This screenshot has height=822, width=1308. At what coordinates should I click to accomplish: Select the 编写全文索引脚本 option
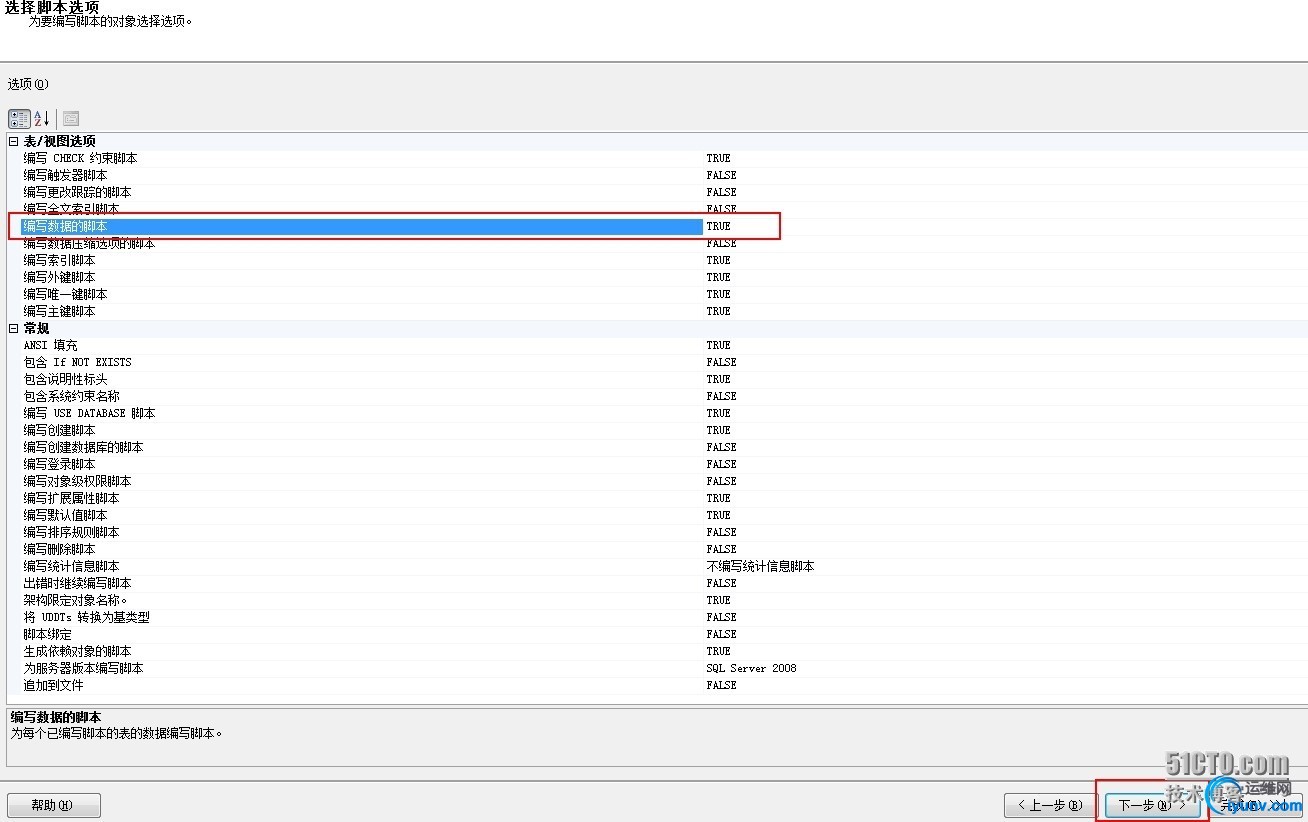(72, 209)
